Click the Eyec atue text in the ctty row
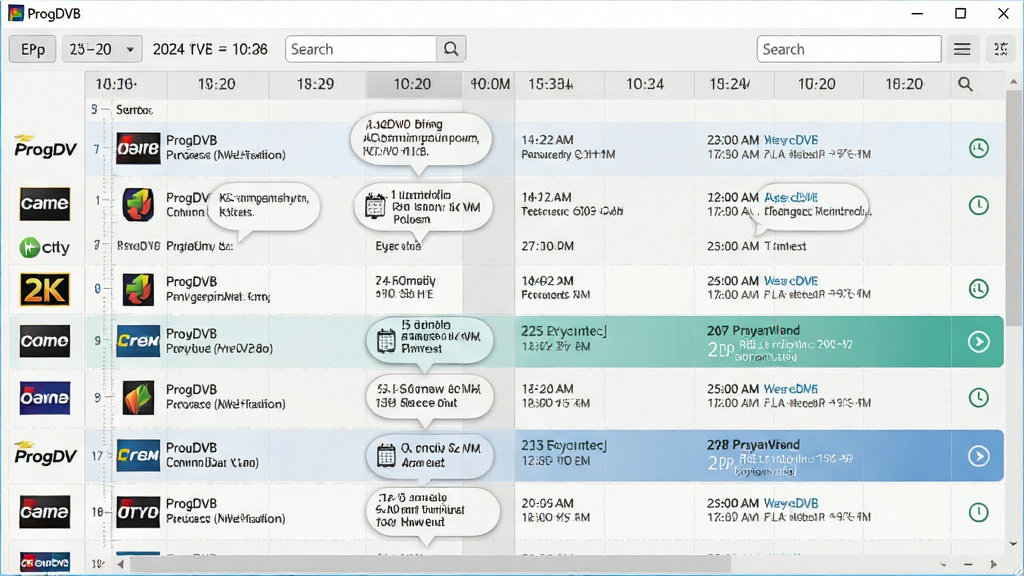The width and height of the screenshot is (1024, 576). [398, 246]
